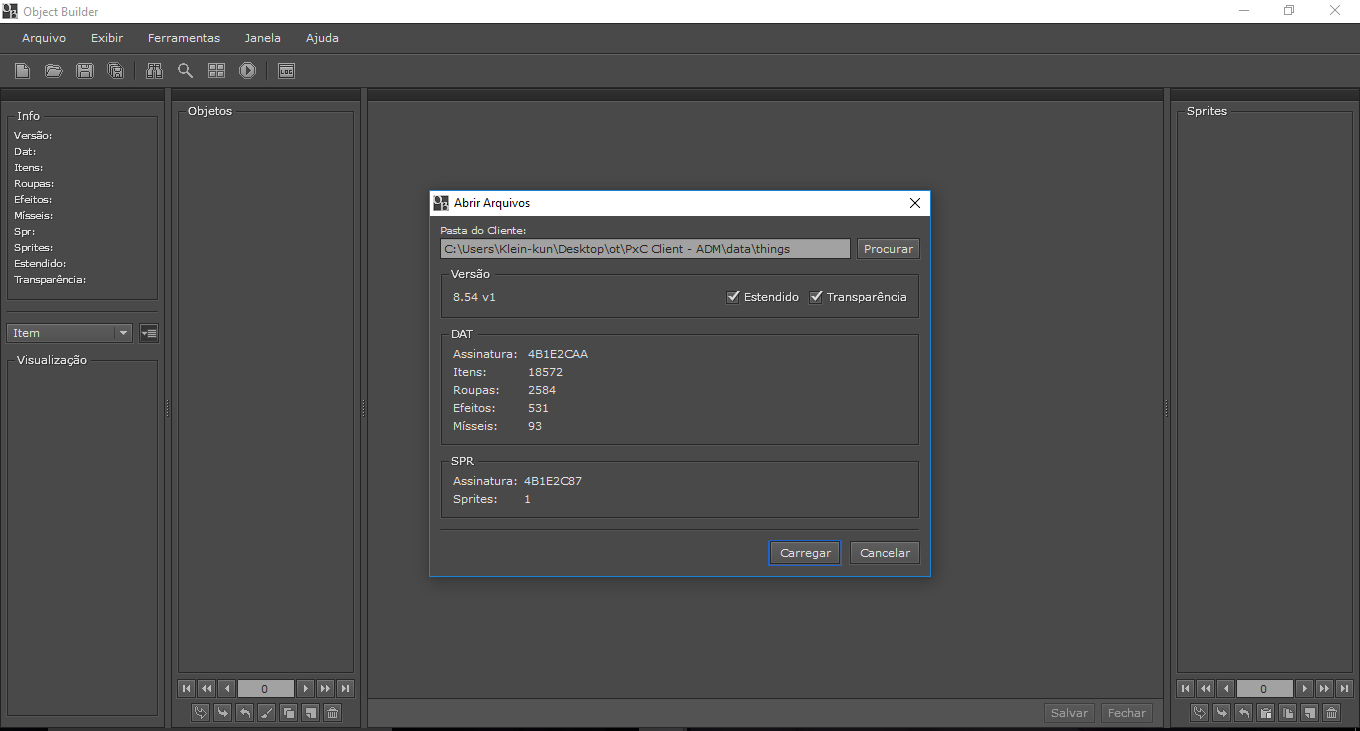Click fast-forward double-arrow in Objetos panel
The image size is (1360, 731).
click(325, 688)
